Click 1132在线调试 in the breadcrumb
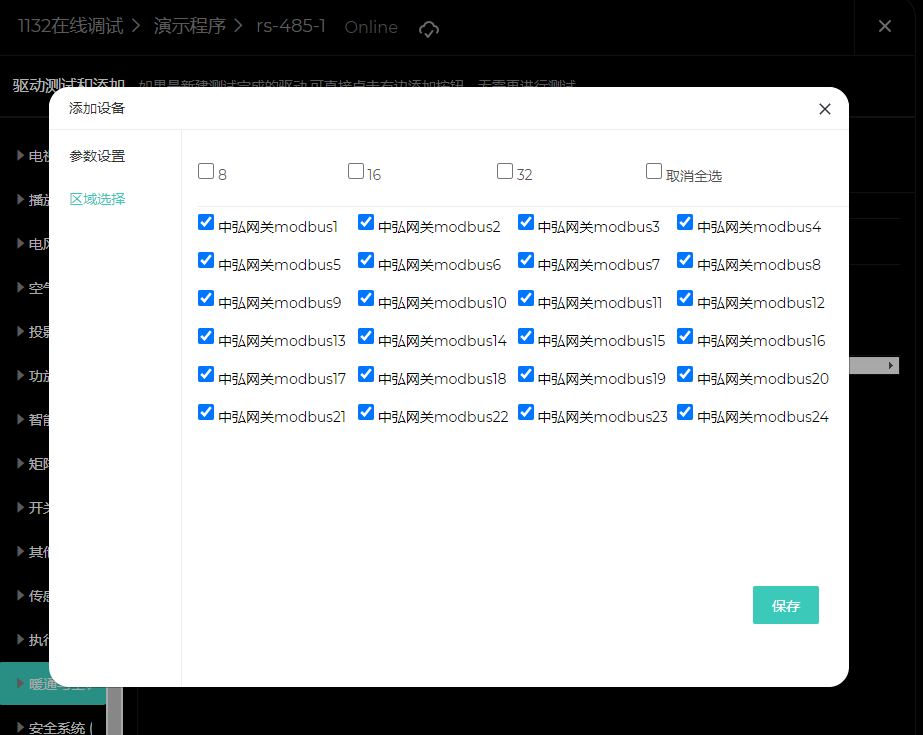 (x=71, y=26)
